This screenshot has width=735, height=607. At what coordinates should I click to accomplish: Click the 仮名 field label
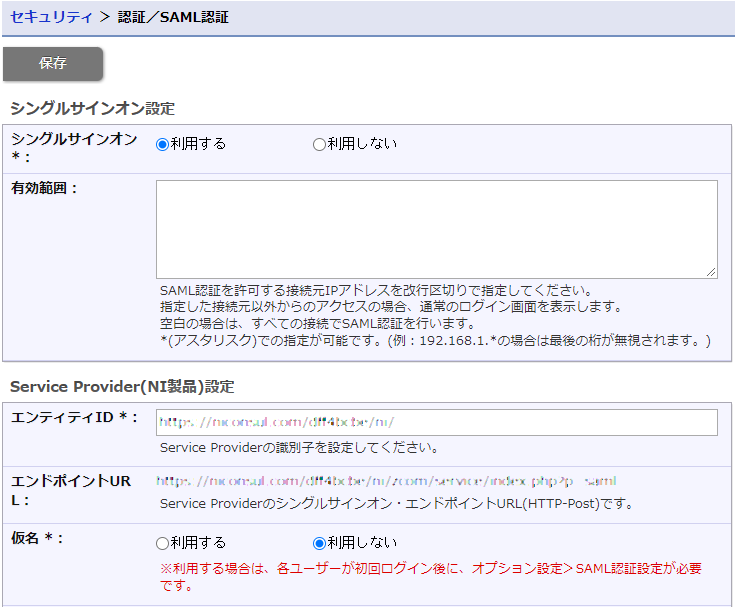[37, 539]
